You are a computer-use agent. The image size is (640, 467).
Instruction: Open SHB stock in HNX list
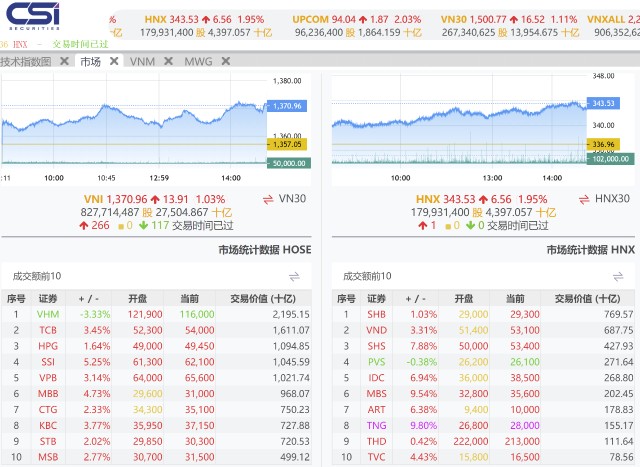[x=376, y=314]
